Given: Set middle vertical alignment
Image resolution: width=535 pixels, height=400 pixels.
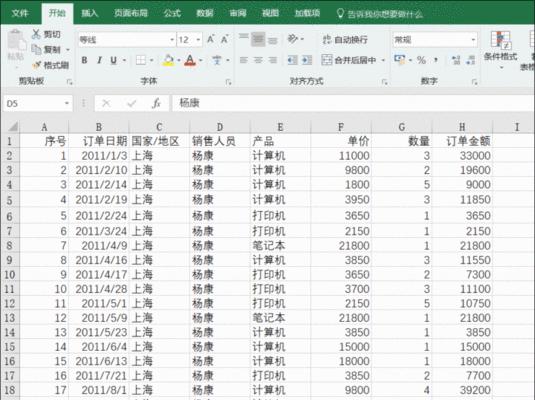Looking at the screenshot, I should [x=258, y=40].
